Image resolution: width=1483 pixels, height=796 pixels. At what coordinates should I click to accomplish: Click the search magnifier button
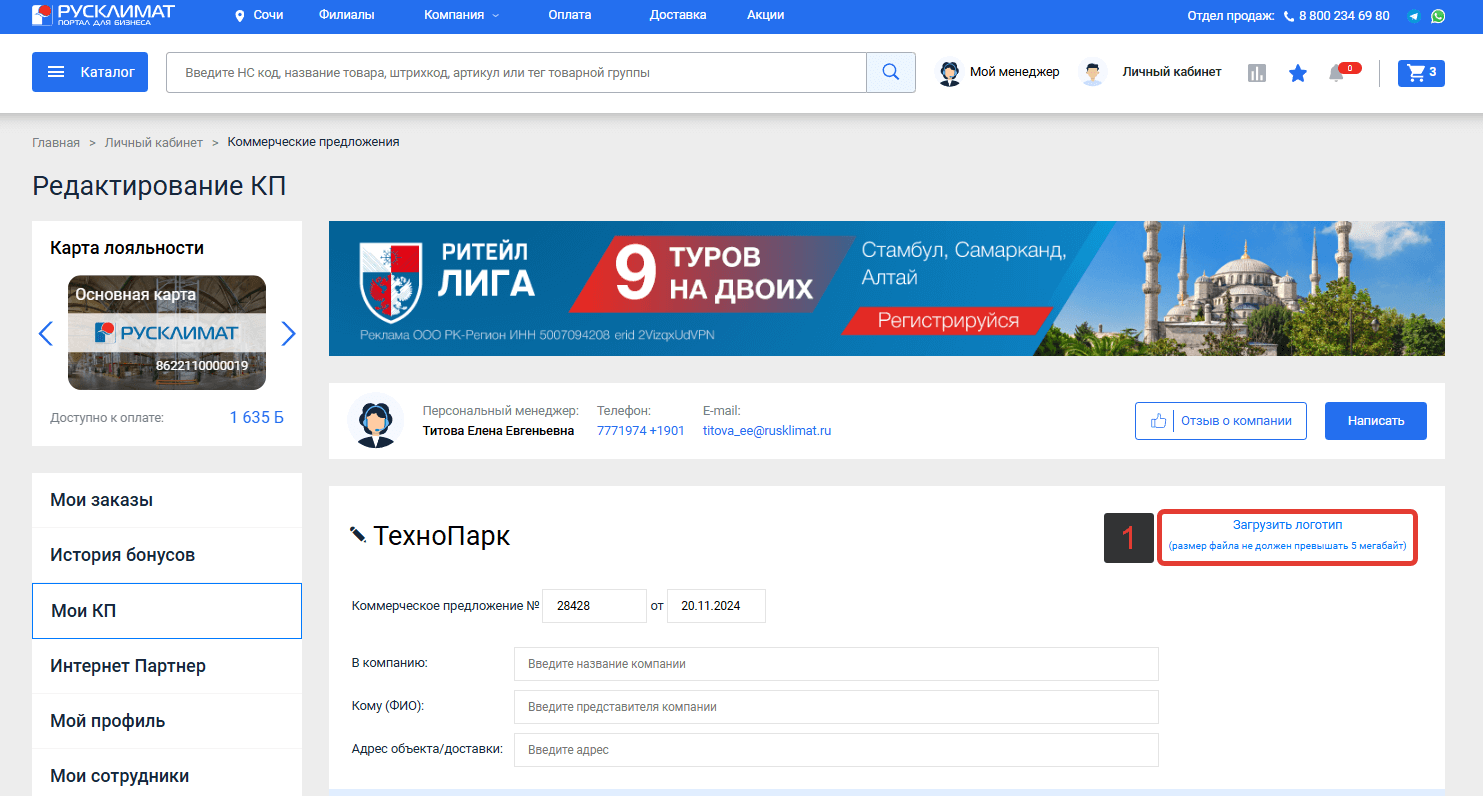tap(891, 72)
